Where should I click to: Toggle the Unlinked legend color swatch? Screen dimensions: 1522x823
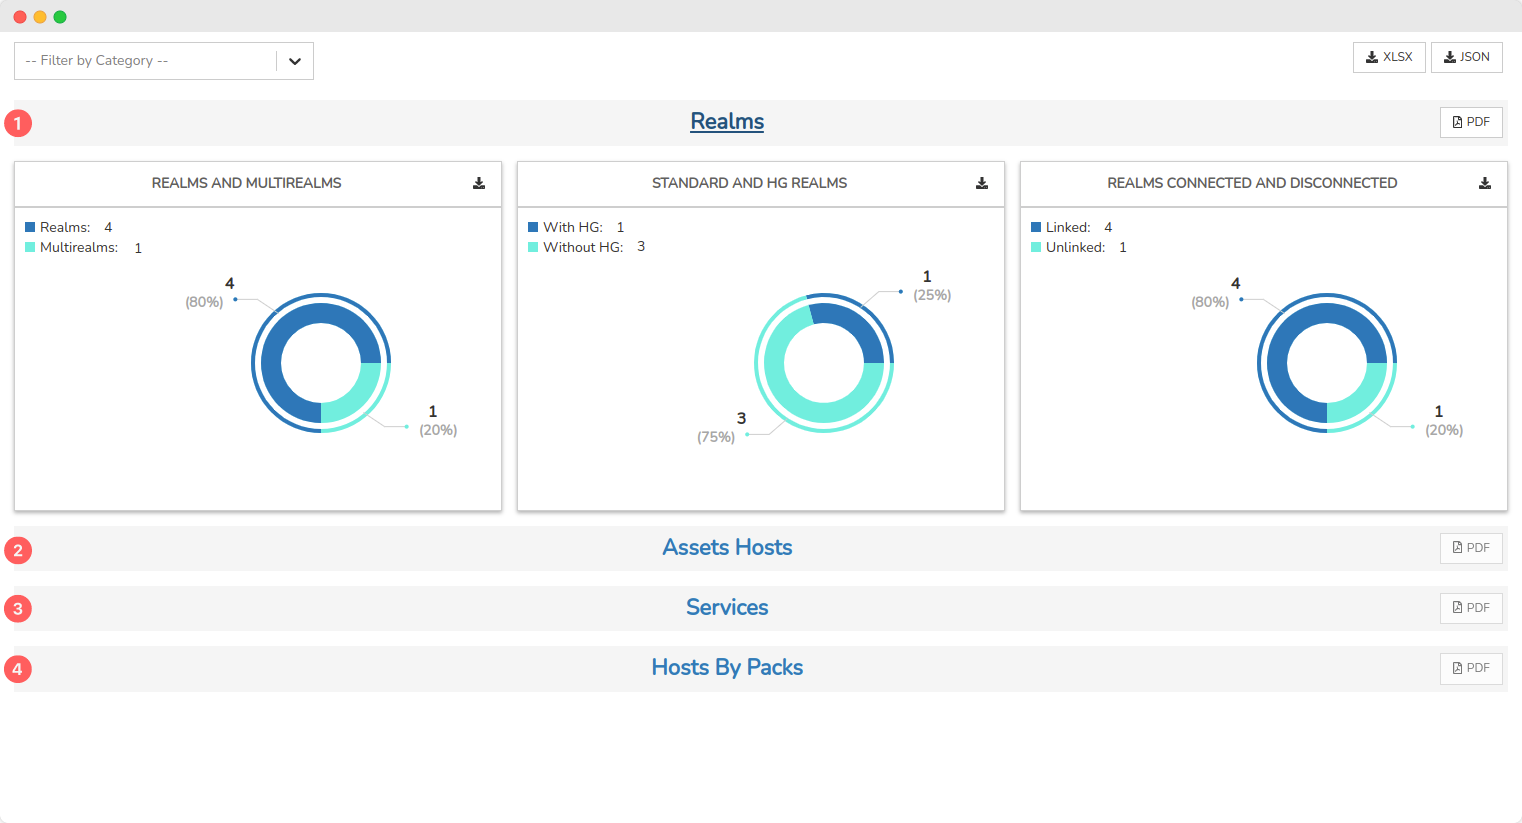point(1036,247)
